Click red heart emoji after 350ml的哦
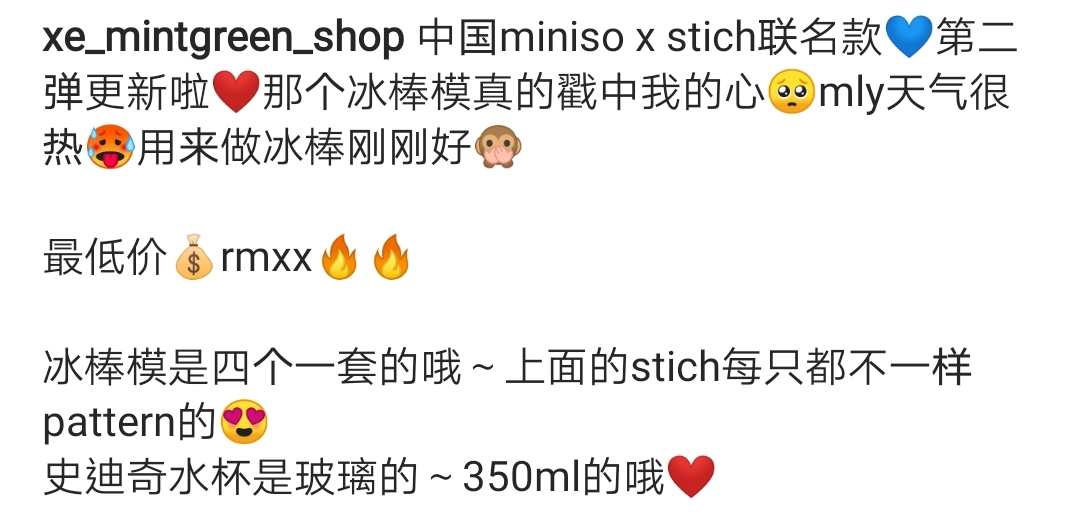This screenshot has width=1080, height=515. pyautogui.click(x=691, y=476)
